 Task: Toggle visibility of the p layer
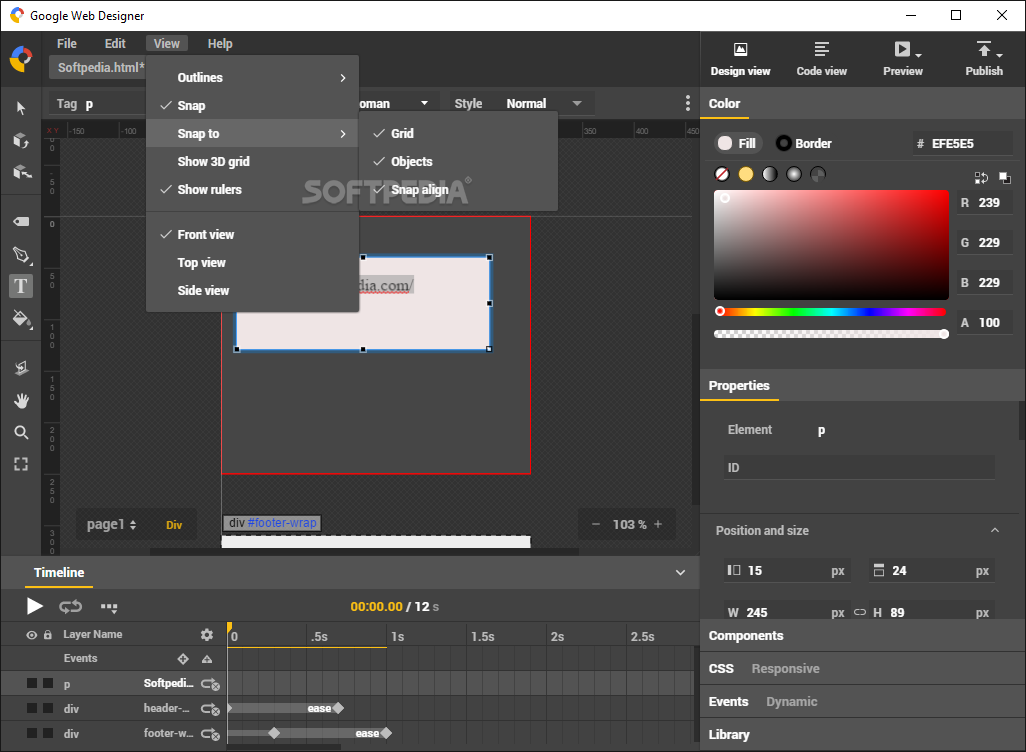[31, 683]
